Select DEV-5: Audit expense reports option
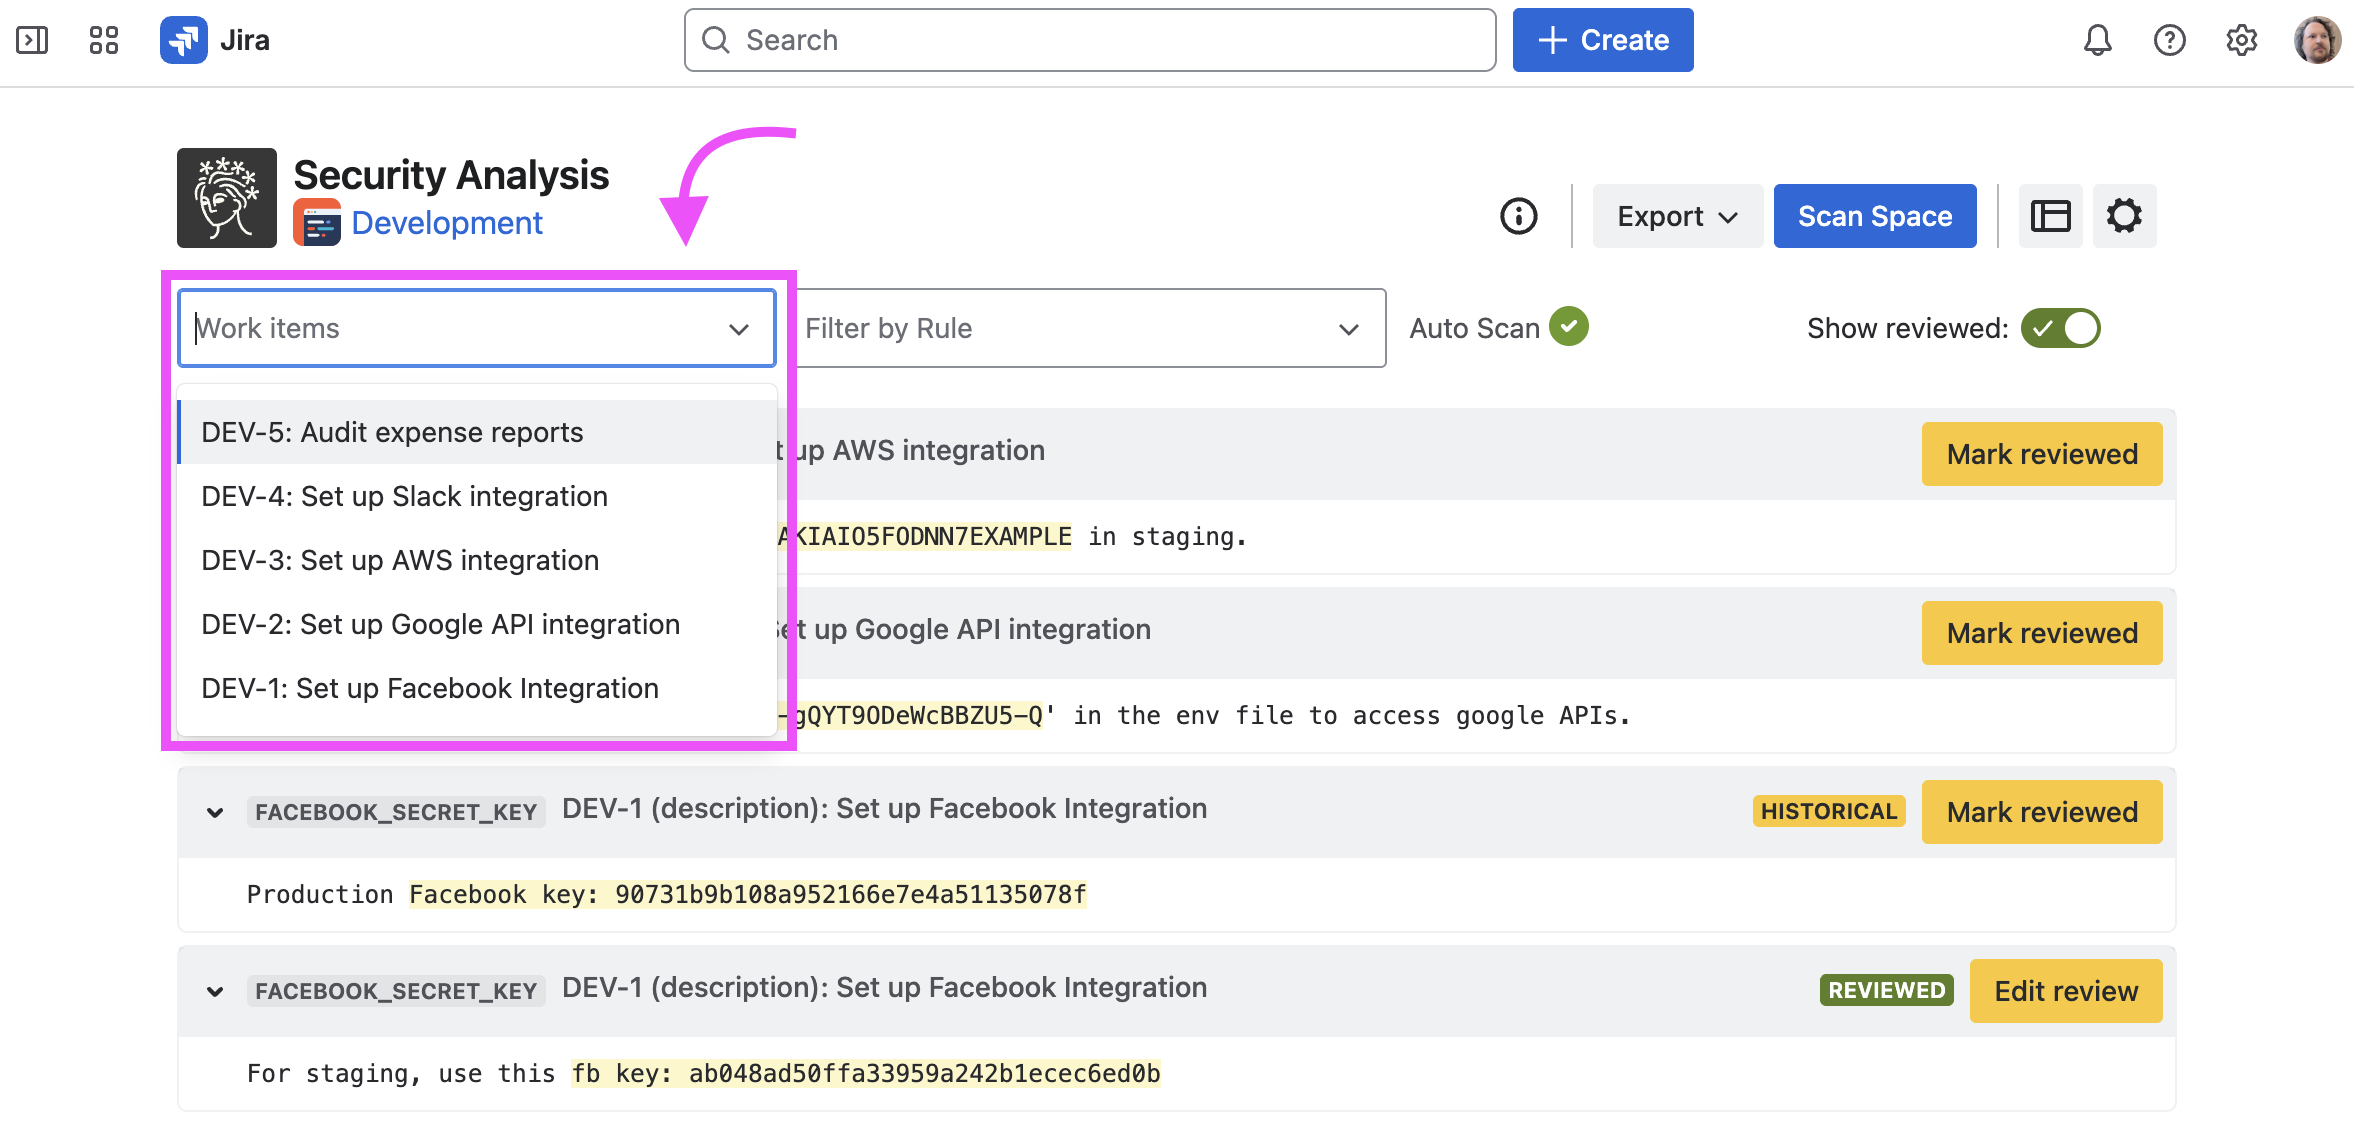This screenshot has width=2354, height=1146. point(392,432)
